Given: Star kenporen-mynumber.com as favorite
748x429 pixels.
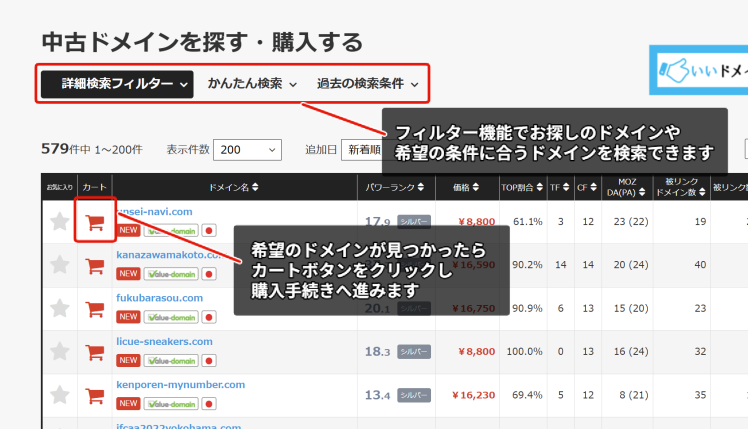Looking at the screenshot, I should [x=60, y=395].
